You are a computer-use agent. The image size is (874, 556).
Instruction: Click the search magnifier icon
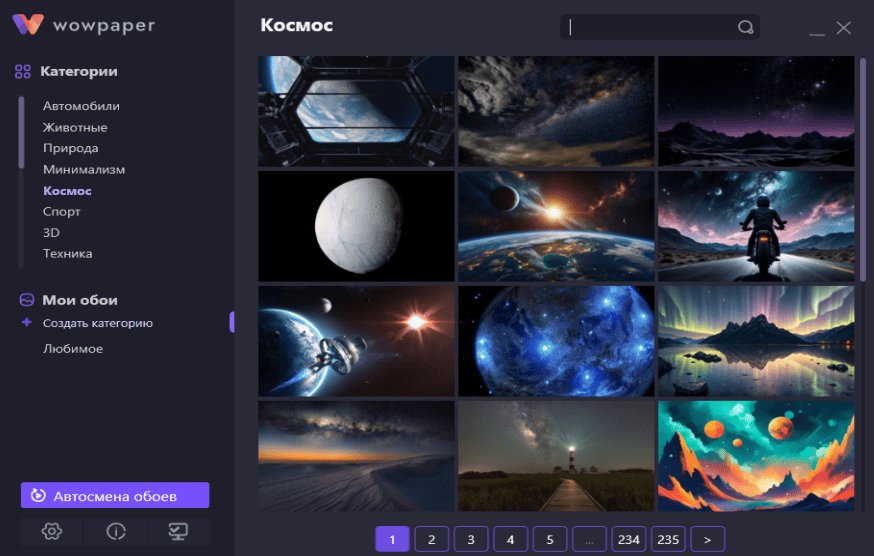[x=745, y=28]
